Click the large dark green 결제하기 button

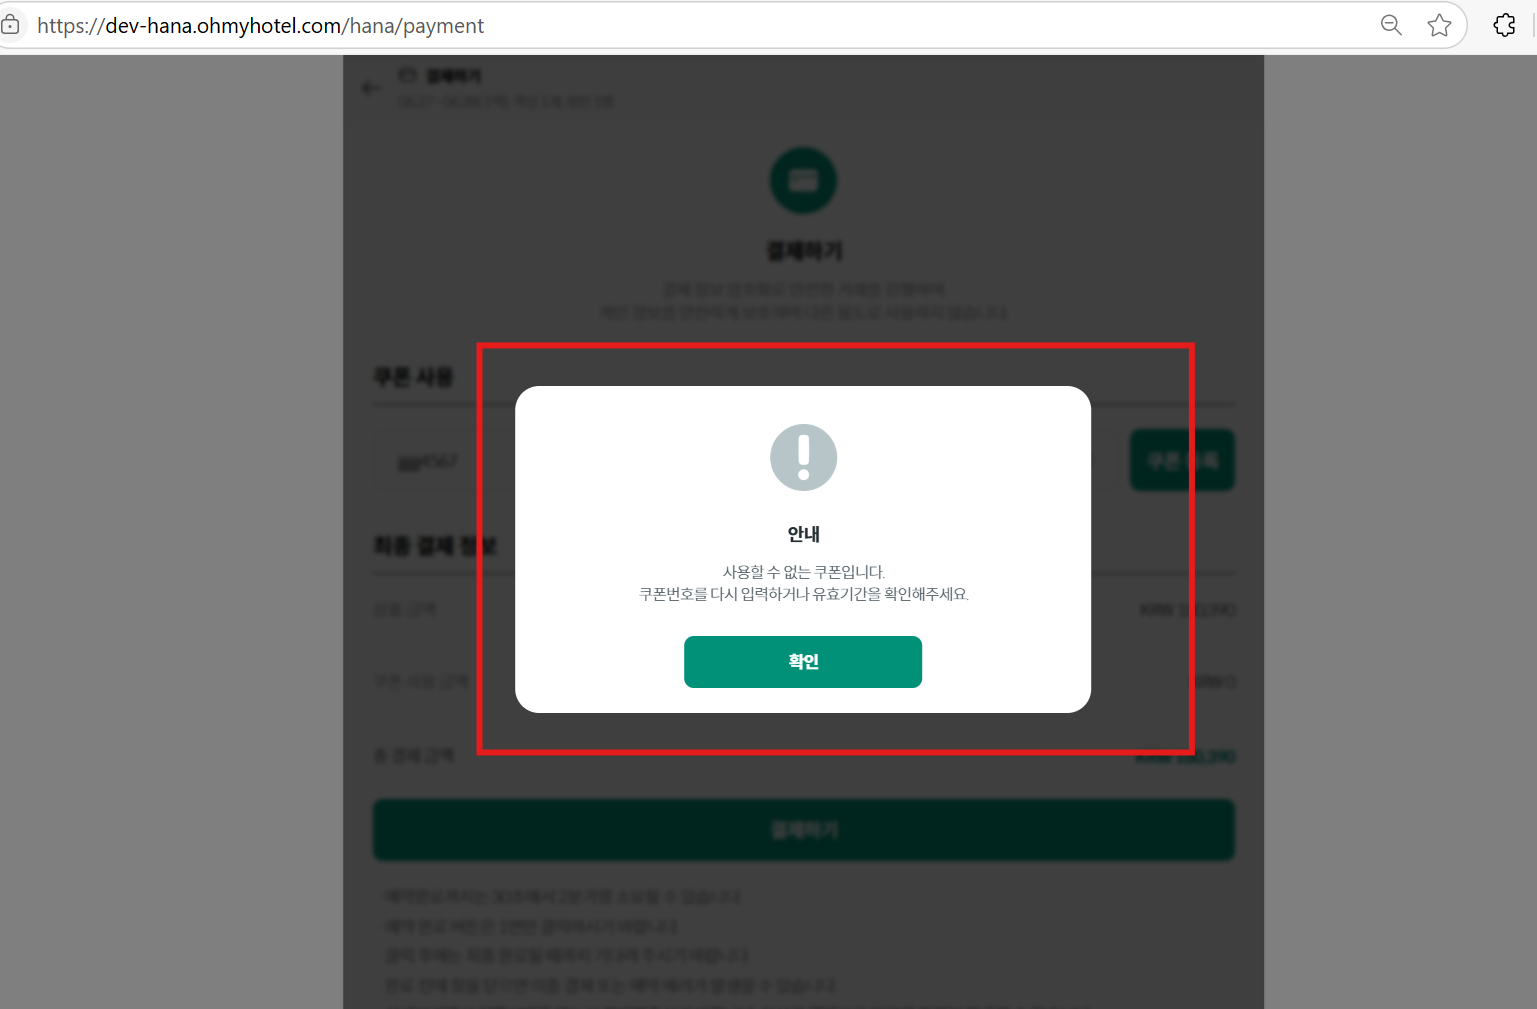pos(804,830)
